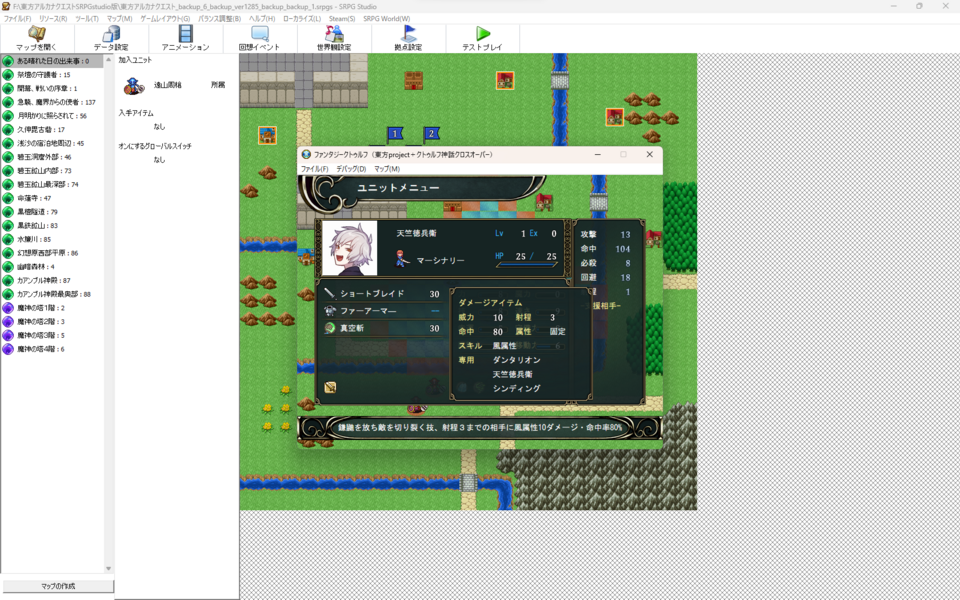Open the マップ(M) menu in SRPG Studio
This screenshot has height=600, width=960.
[119, 19]
